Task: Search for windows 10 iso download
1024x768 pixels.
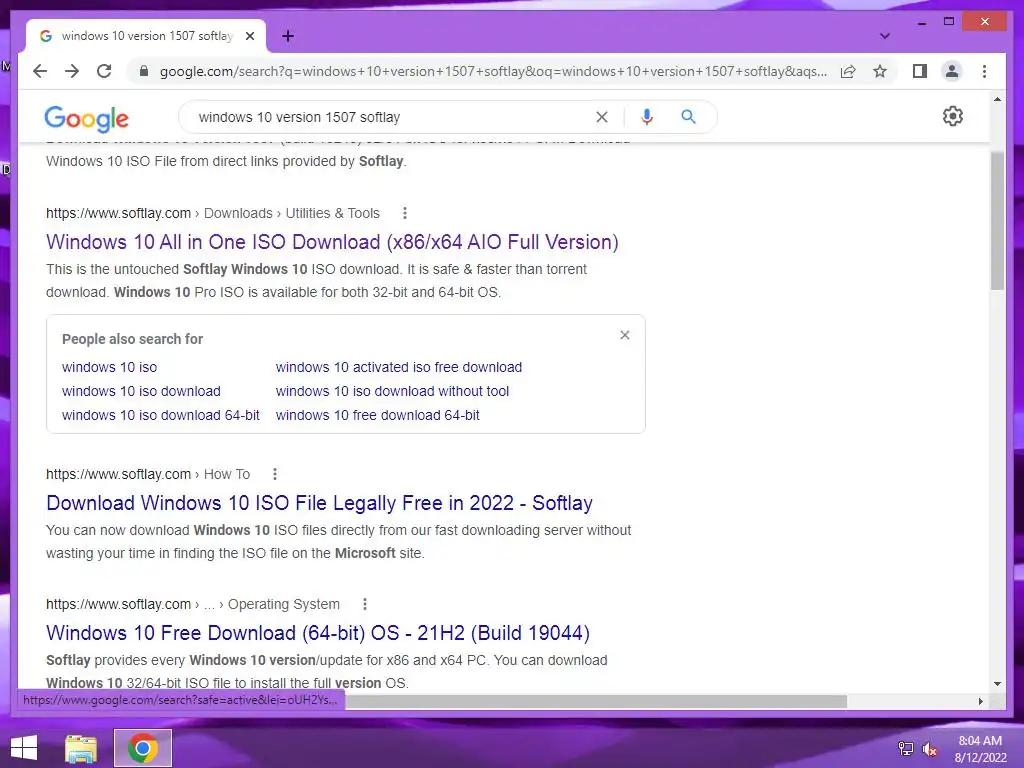Action: click(141, 391)
